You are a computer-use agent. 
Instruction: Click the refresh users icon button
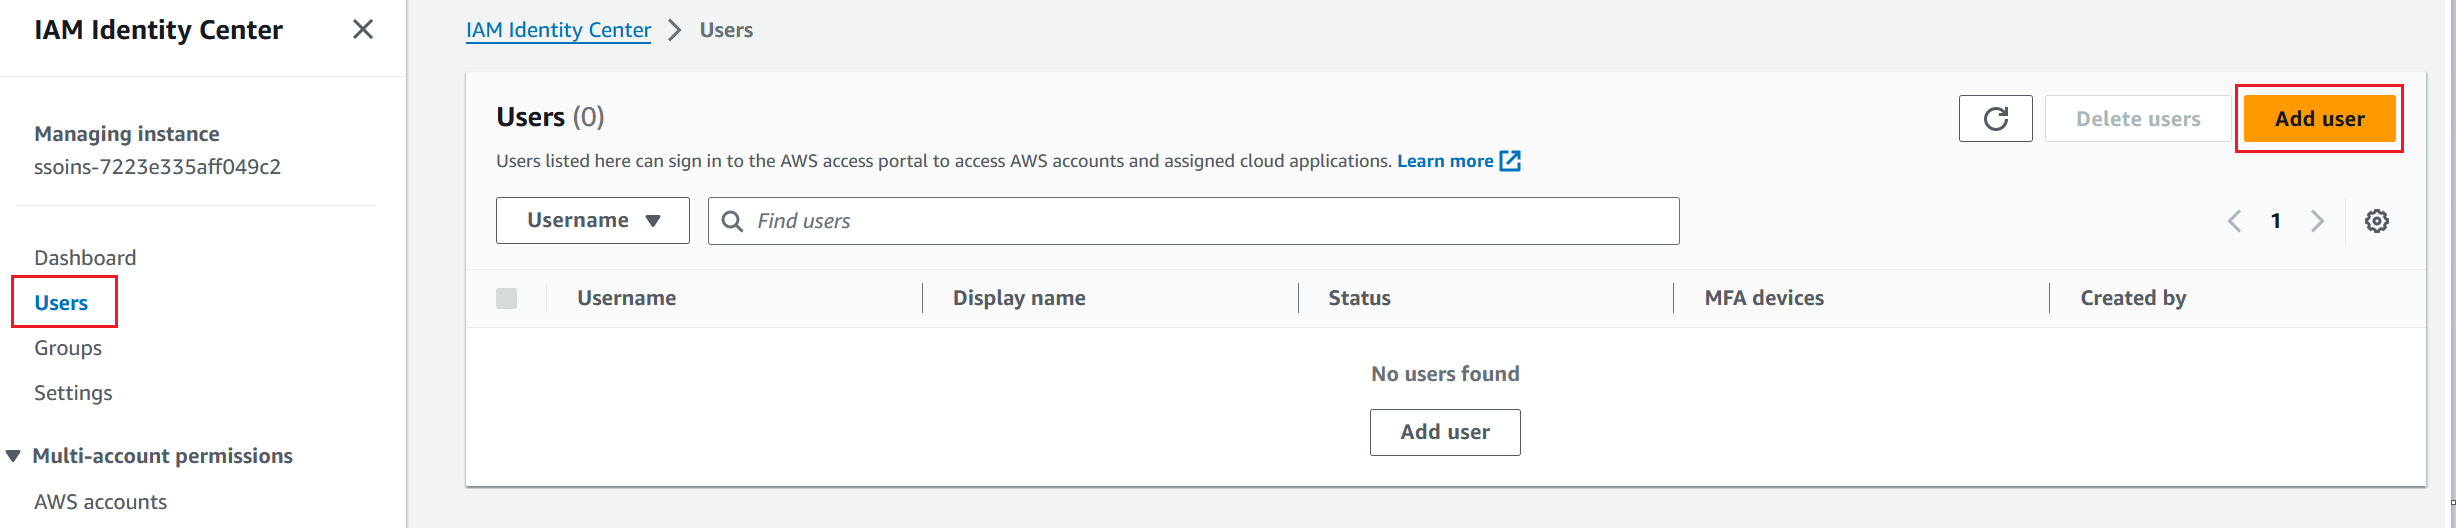(1995, 119)
